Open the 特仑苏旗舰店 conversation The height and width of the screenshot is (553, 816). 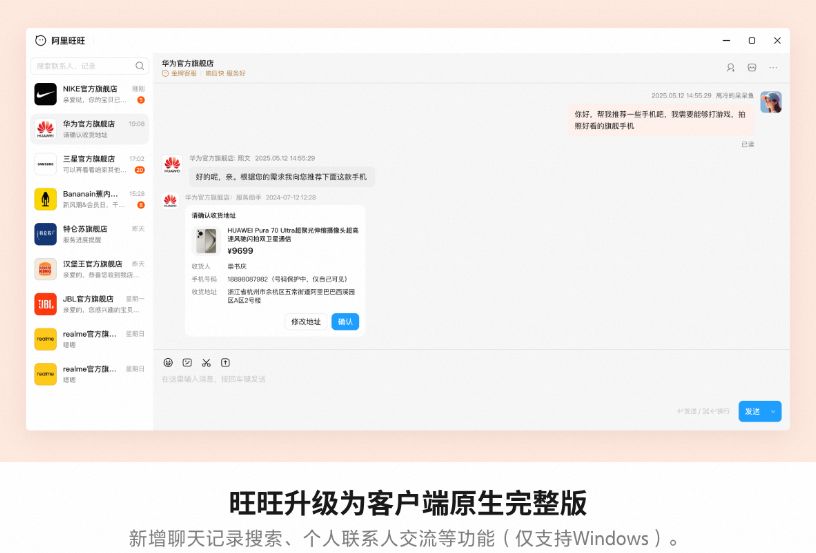click(x=90, y=234)
